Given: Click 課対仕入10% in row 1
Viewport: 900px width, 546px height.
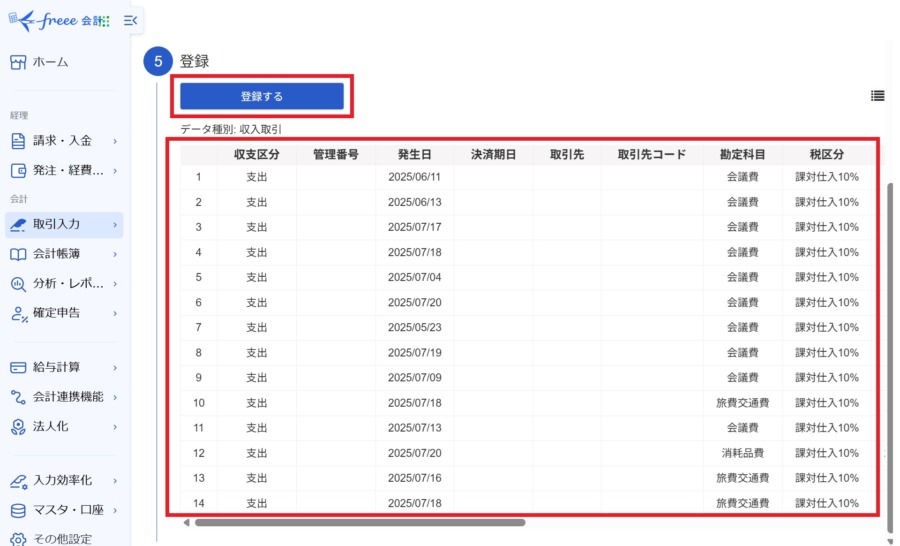Looking at the screenshot, I should 827,177.
